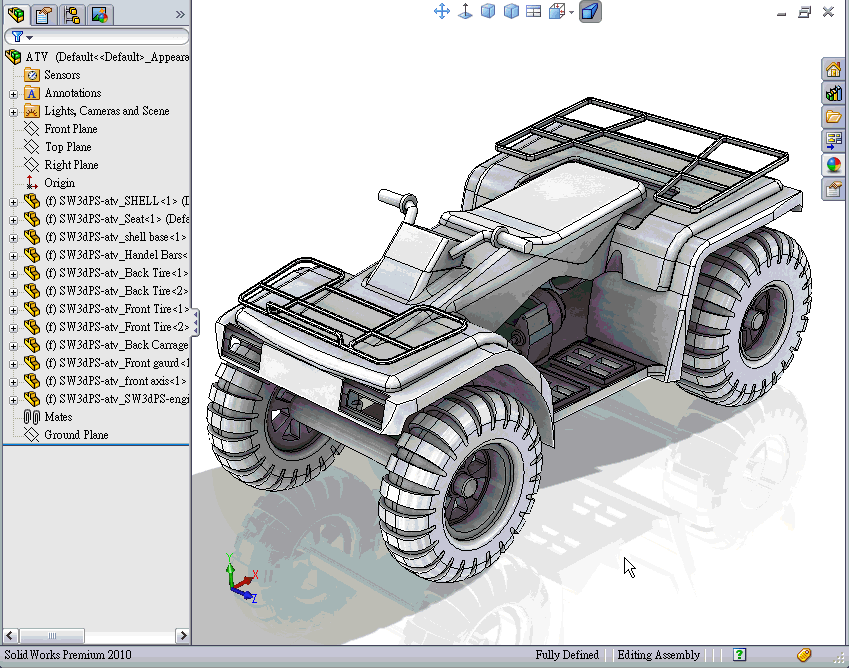
Task: Click the section view cube icon
Action: tap(557, 11)
